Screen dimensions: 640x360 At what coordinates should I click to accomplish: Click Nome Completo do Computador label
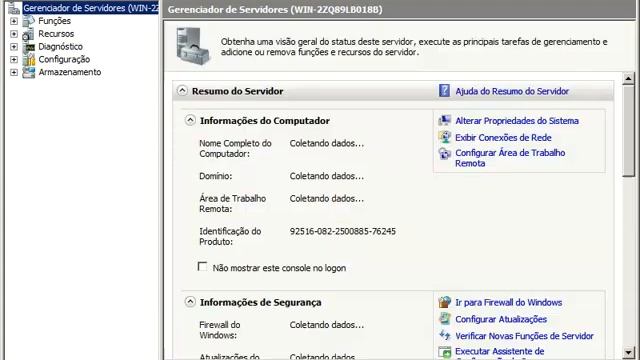pos(235,149)
